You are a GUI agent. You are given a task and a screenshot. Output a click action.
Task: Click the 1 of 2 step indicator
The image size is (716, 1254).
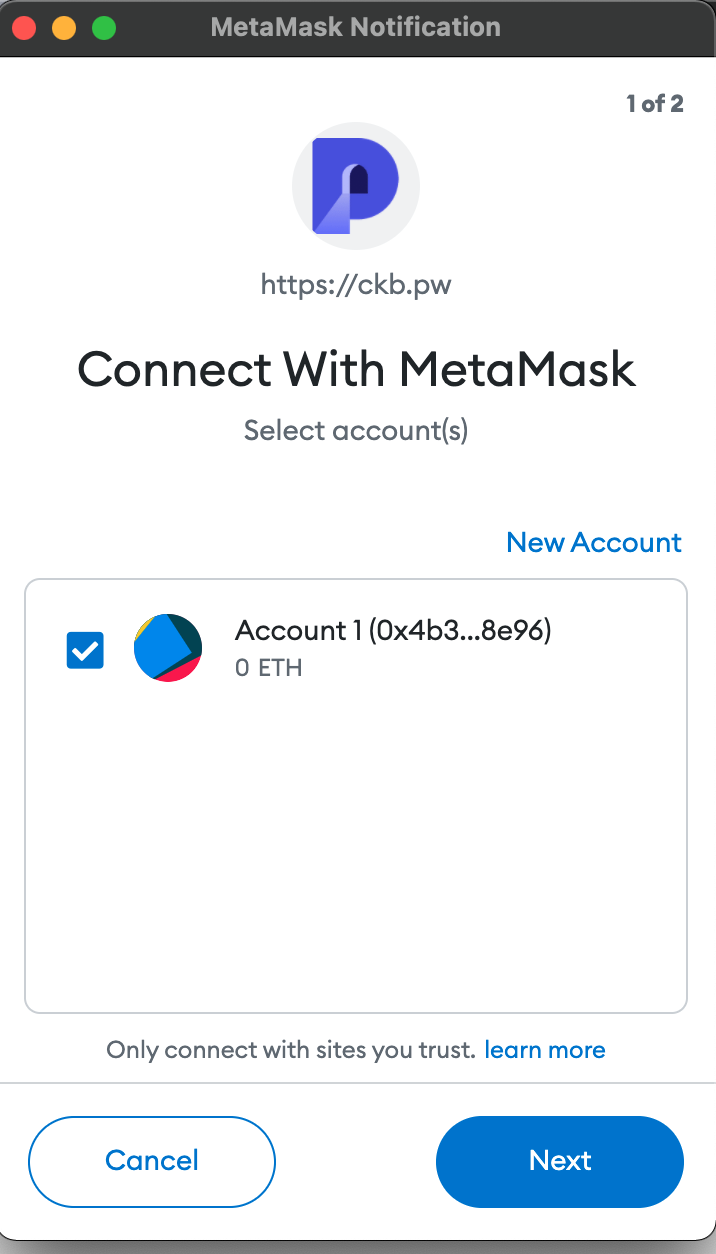point(655,103)
